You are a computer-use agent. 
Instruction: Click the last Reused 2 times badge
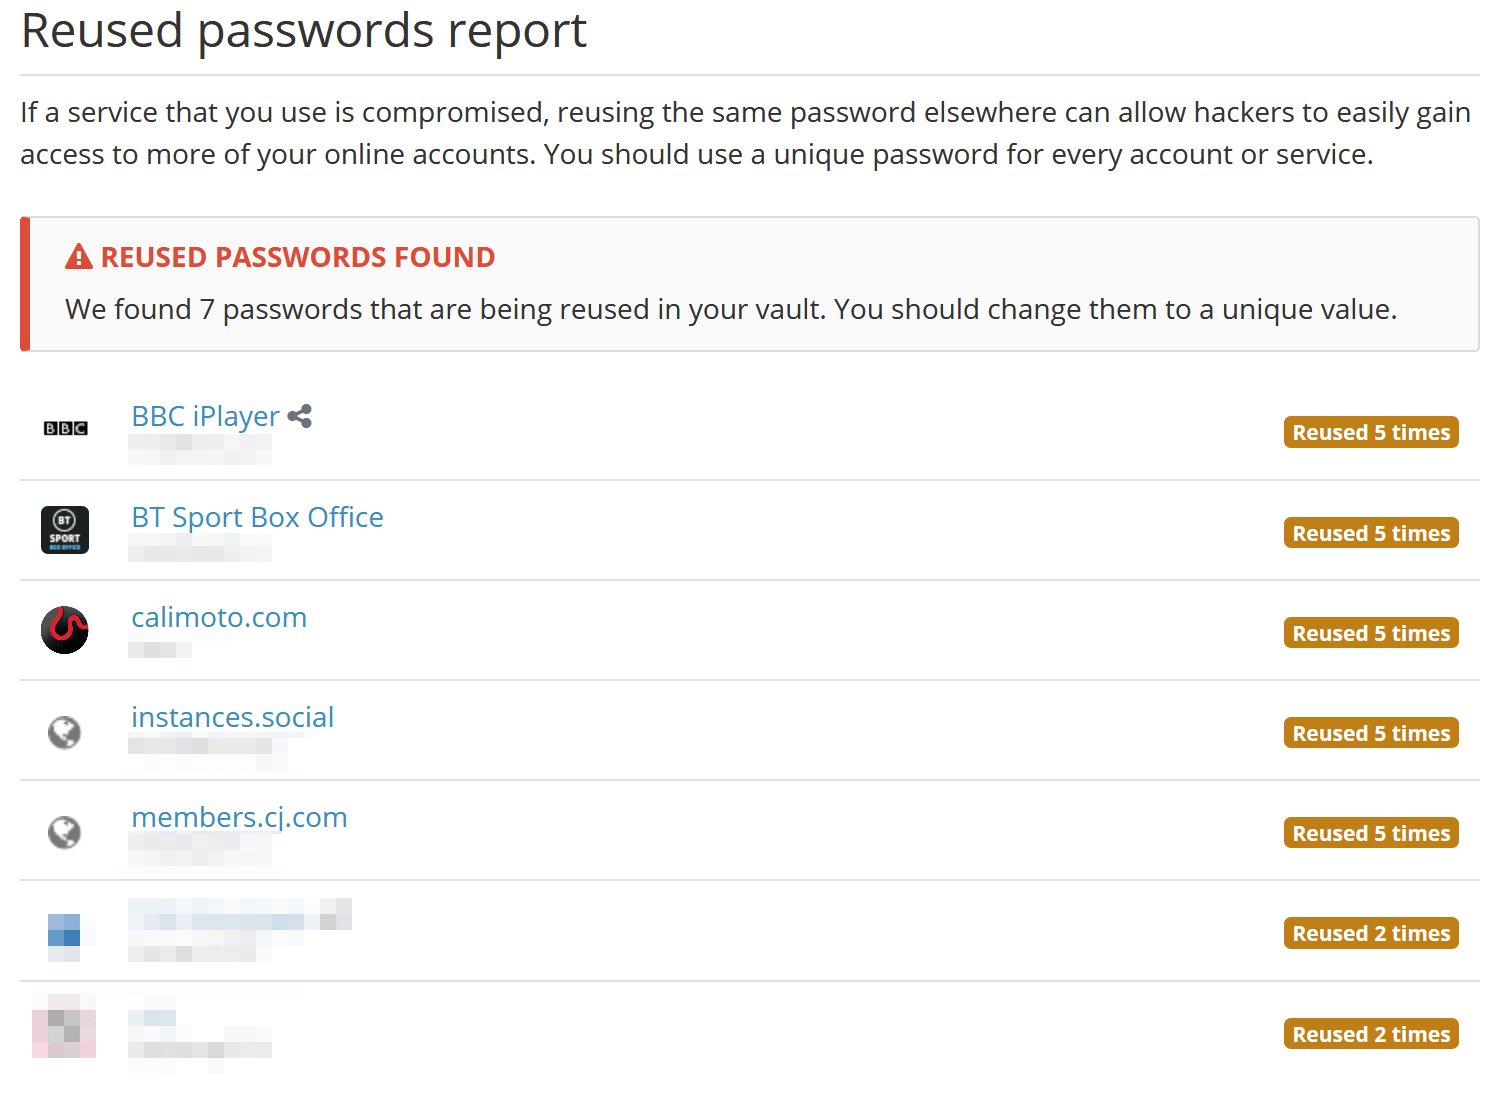point(1370,1033)
